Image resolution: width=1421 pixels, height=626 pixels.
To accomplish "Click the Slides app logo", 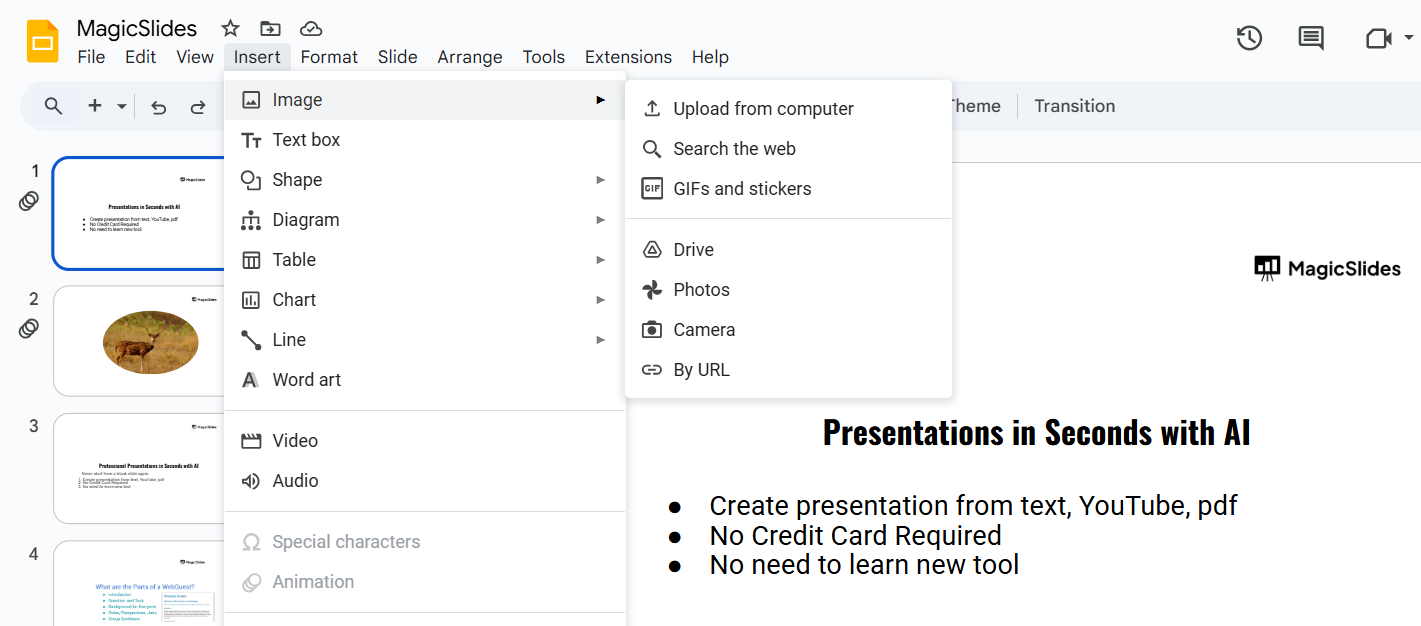I will [x=42, y=42].
